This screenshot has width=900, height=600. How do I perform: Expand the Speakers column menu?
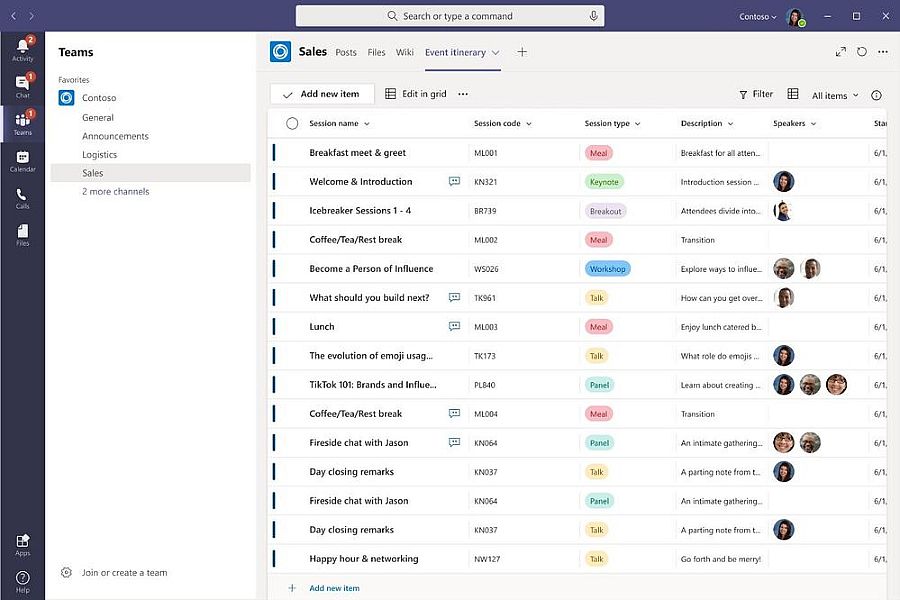(x=813, y=124)
